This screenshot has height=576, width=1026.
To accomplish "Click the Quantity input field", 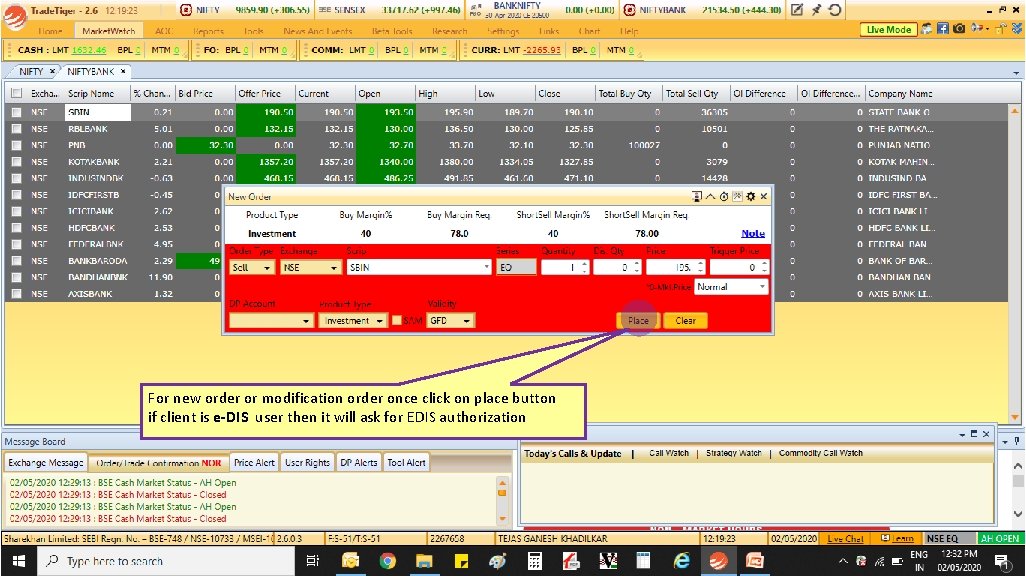I will 565,268.
